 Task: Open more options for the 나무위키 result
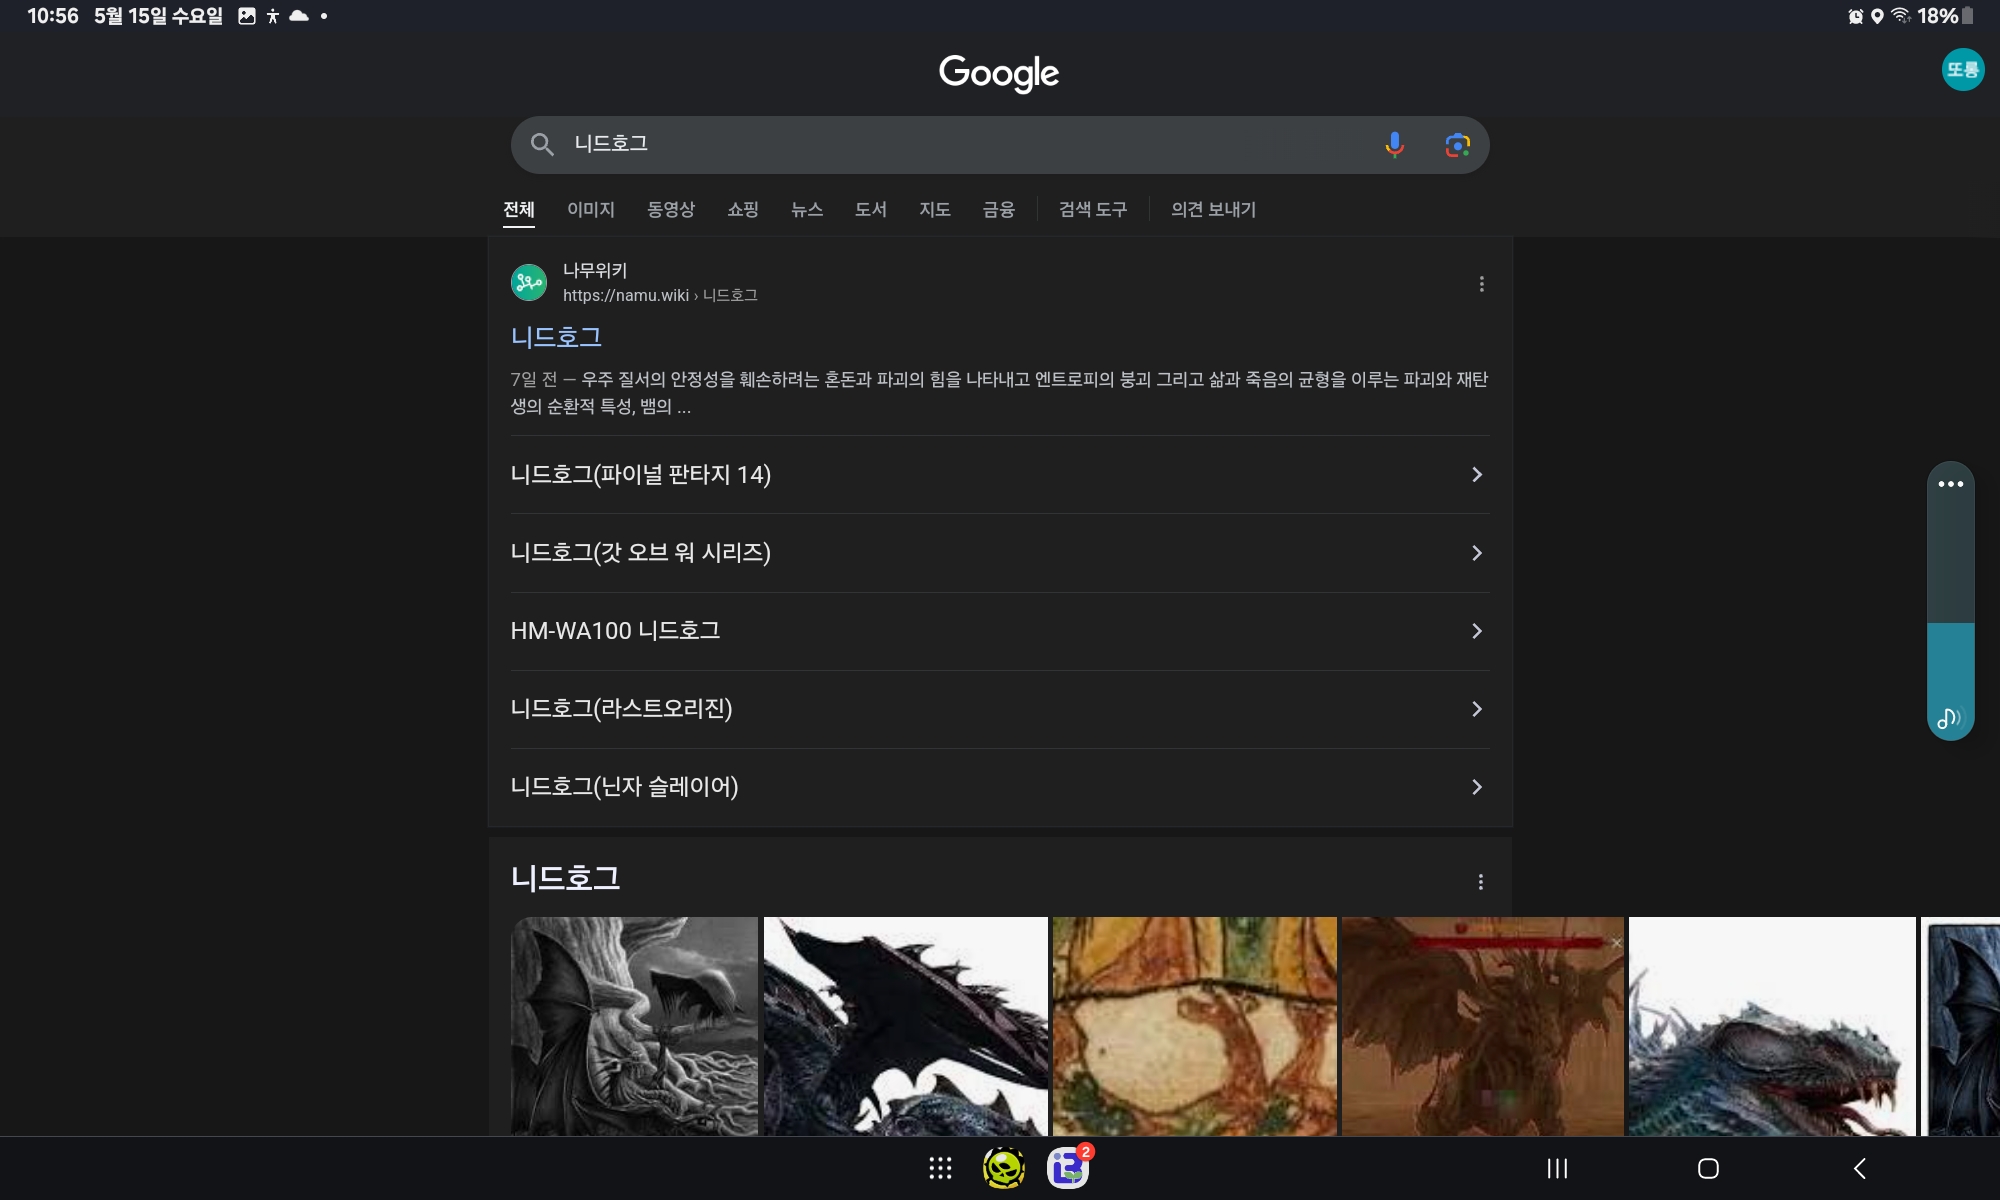[x=1481, y=284]
